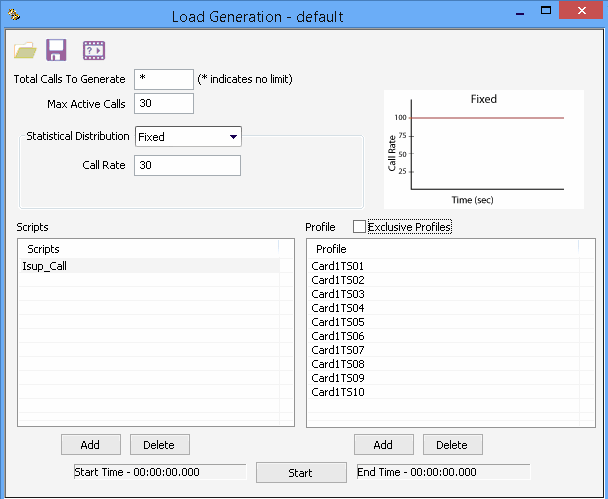This screenshot has height=499, width=608.
Task: Select profile Card1TS04
Action: tap(445, 308)
